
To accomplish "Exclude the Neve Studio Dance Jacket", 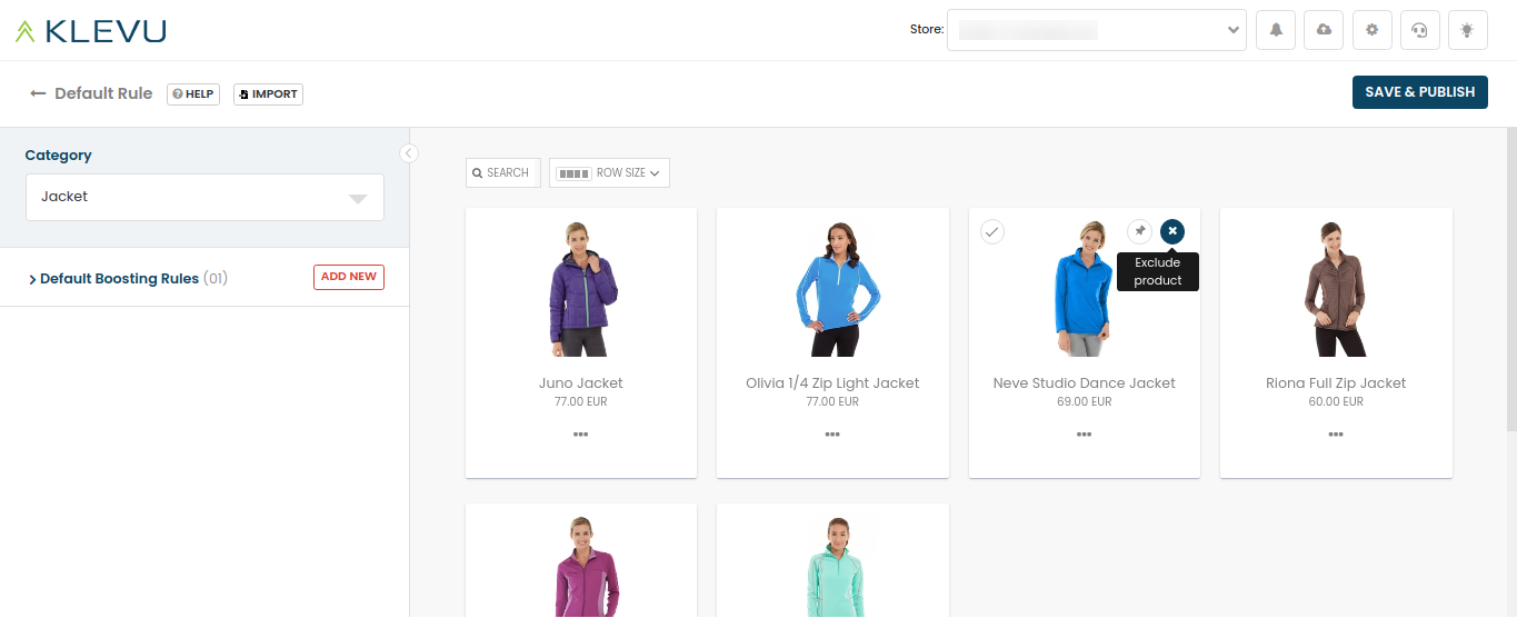I will pyautogui.click(x=1172, y=231).
